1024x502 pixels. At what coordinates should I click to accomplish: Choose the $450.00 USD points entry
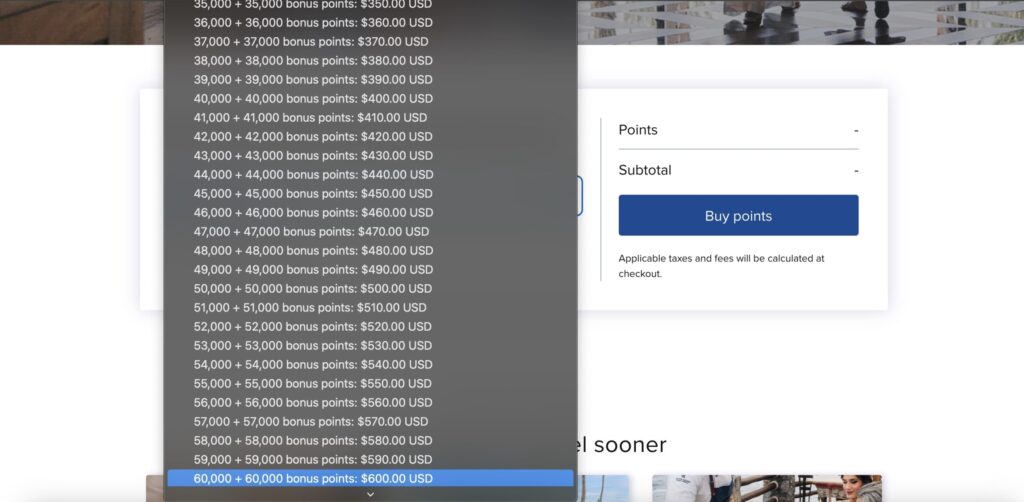[370, 194]
